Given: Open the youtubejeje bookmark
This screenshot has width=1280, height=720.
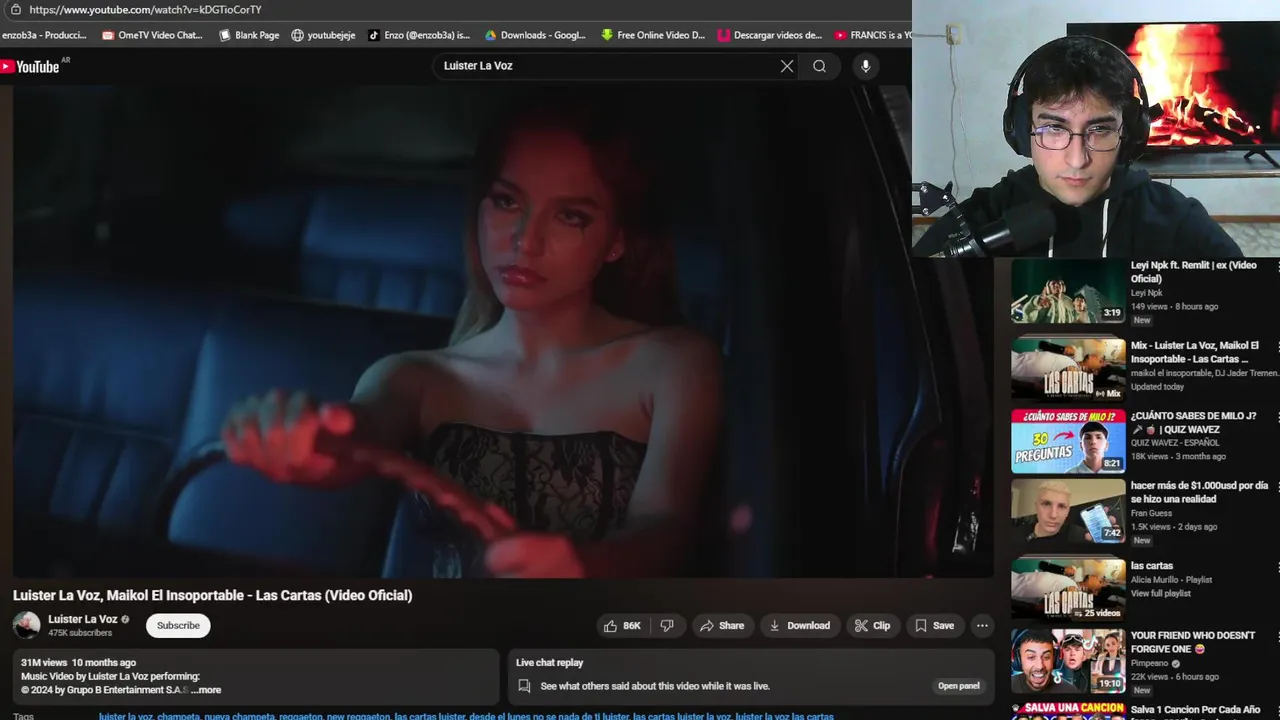Looking at the screenshot, I should pos(323,35).
